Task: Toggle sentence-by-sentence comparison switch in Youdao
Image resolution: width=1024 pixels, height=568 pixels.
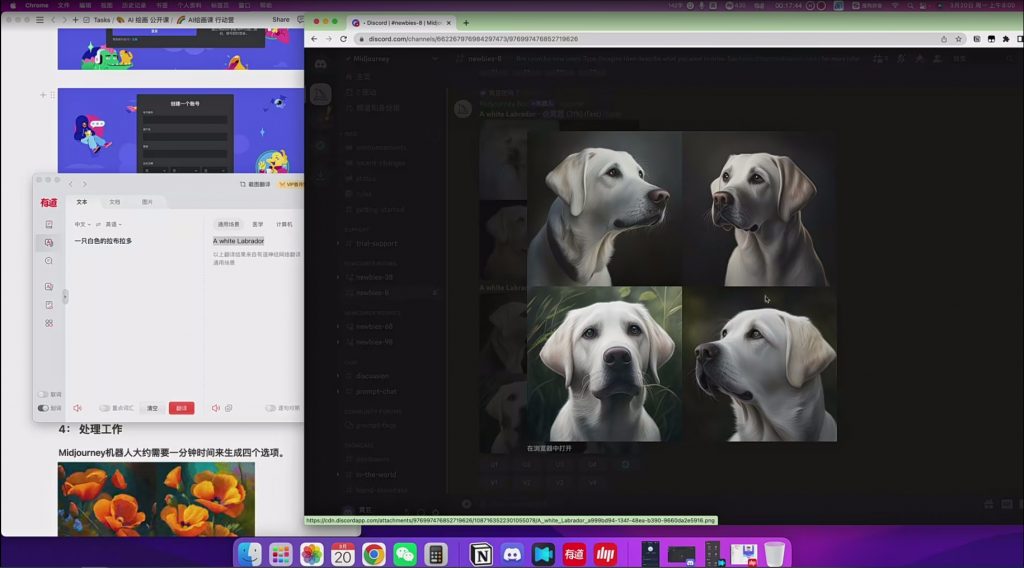Action: (270, 408)
